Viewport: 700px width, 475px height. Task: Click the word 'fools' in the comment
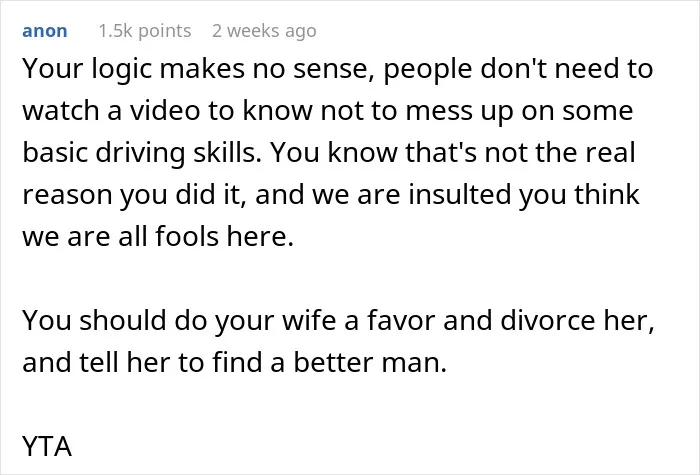pos(187,236)
